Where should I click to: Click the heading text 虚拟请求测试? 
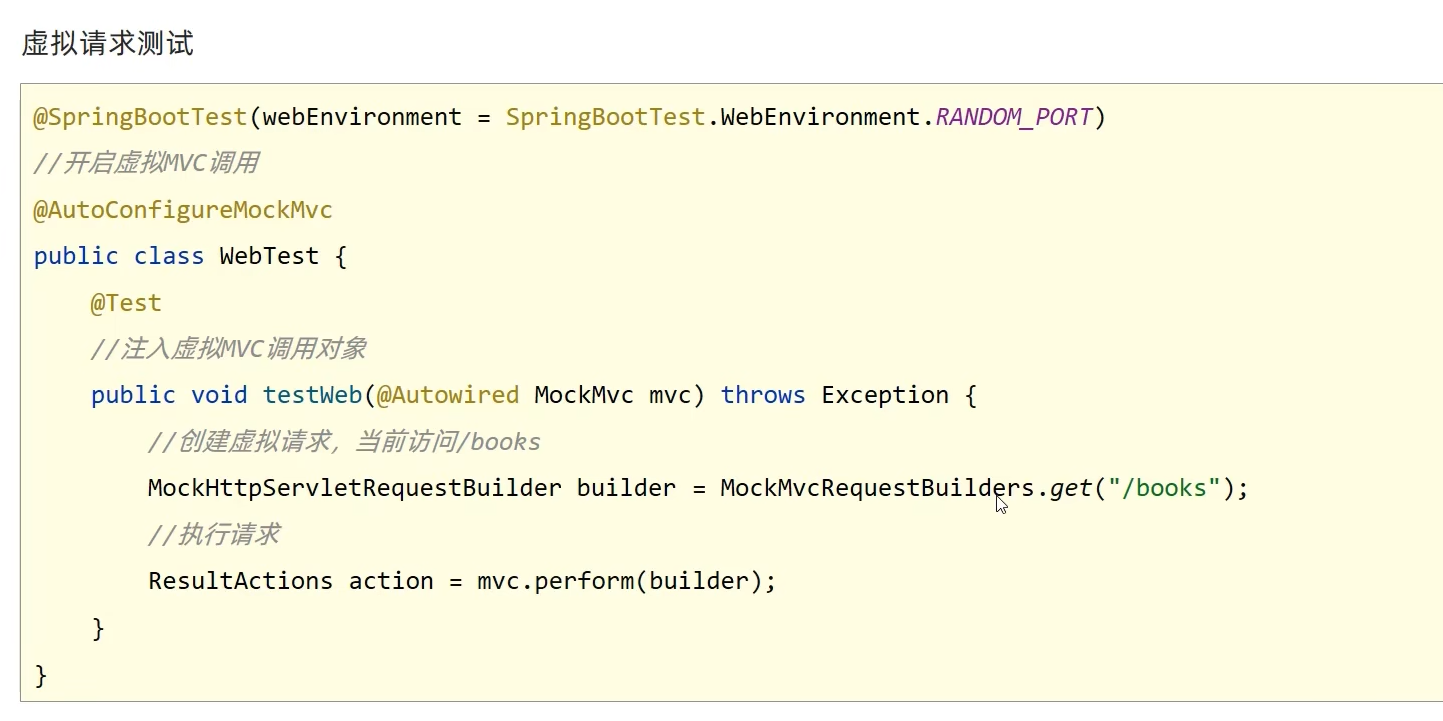point(107,44)
